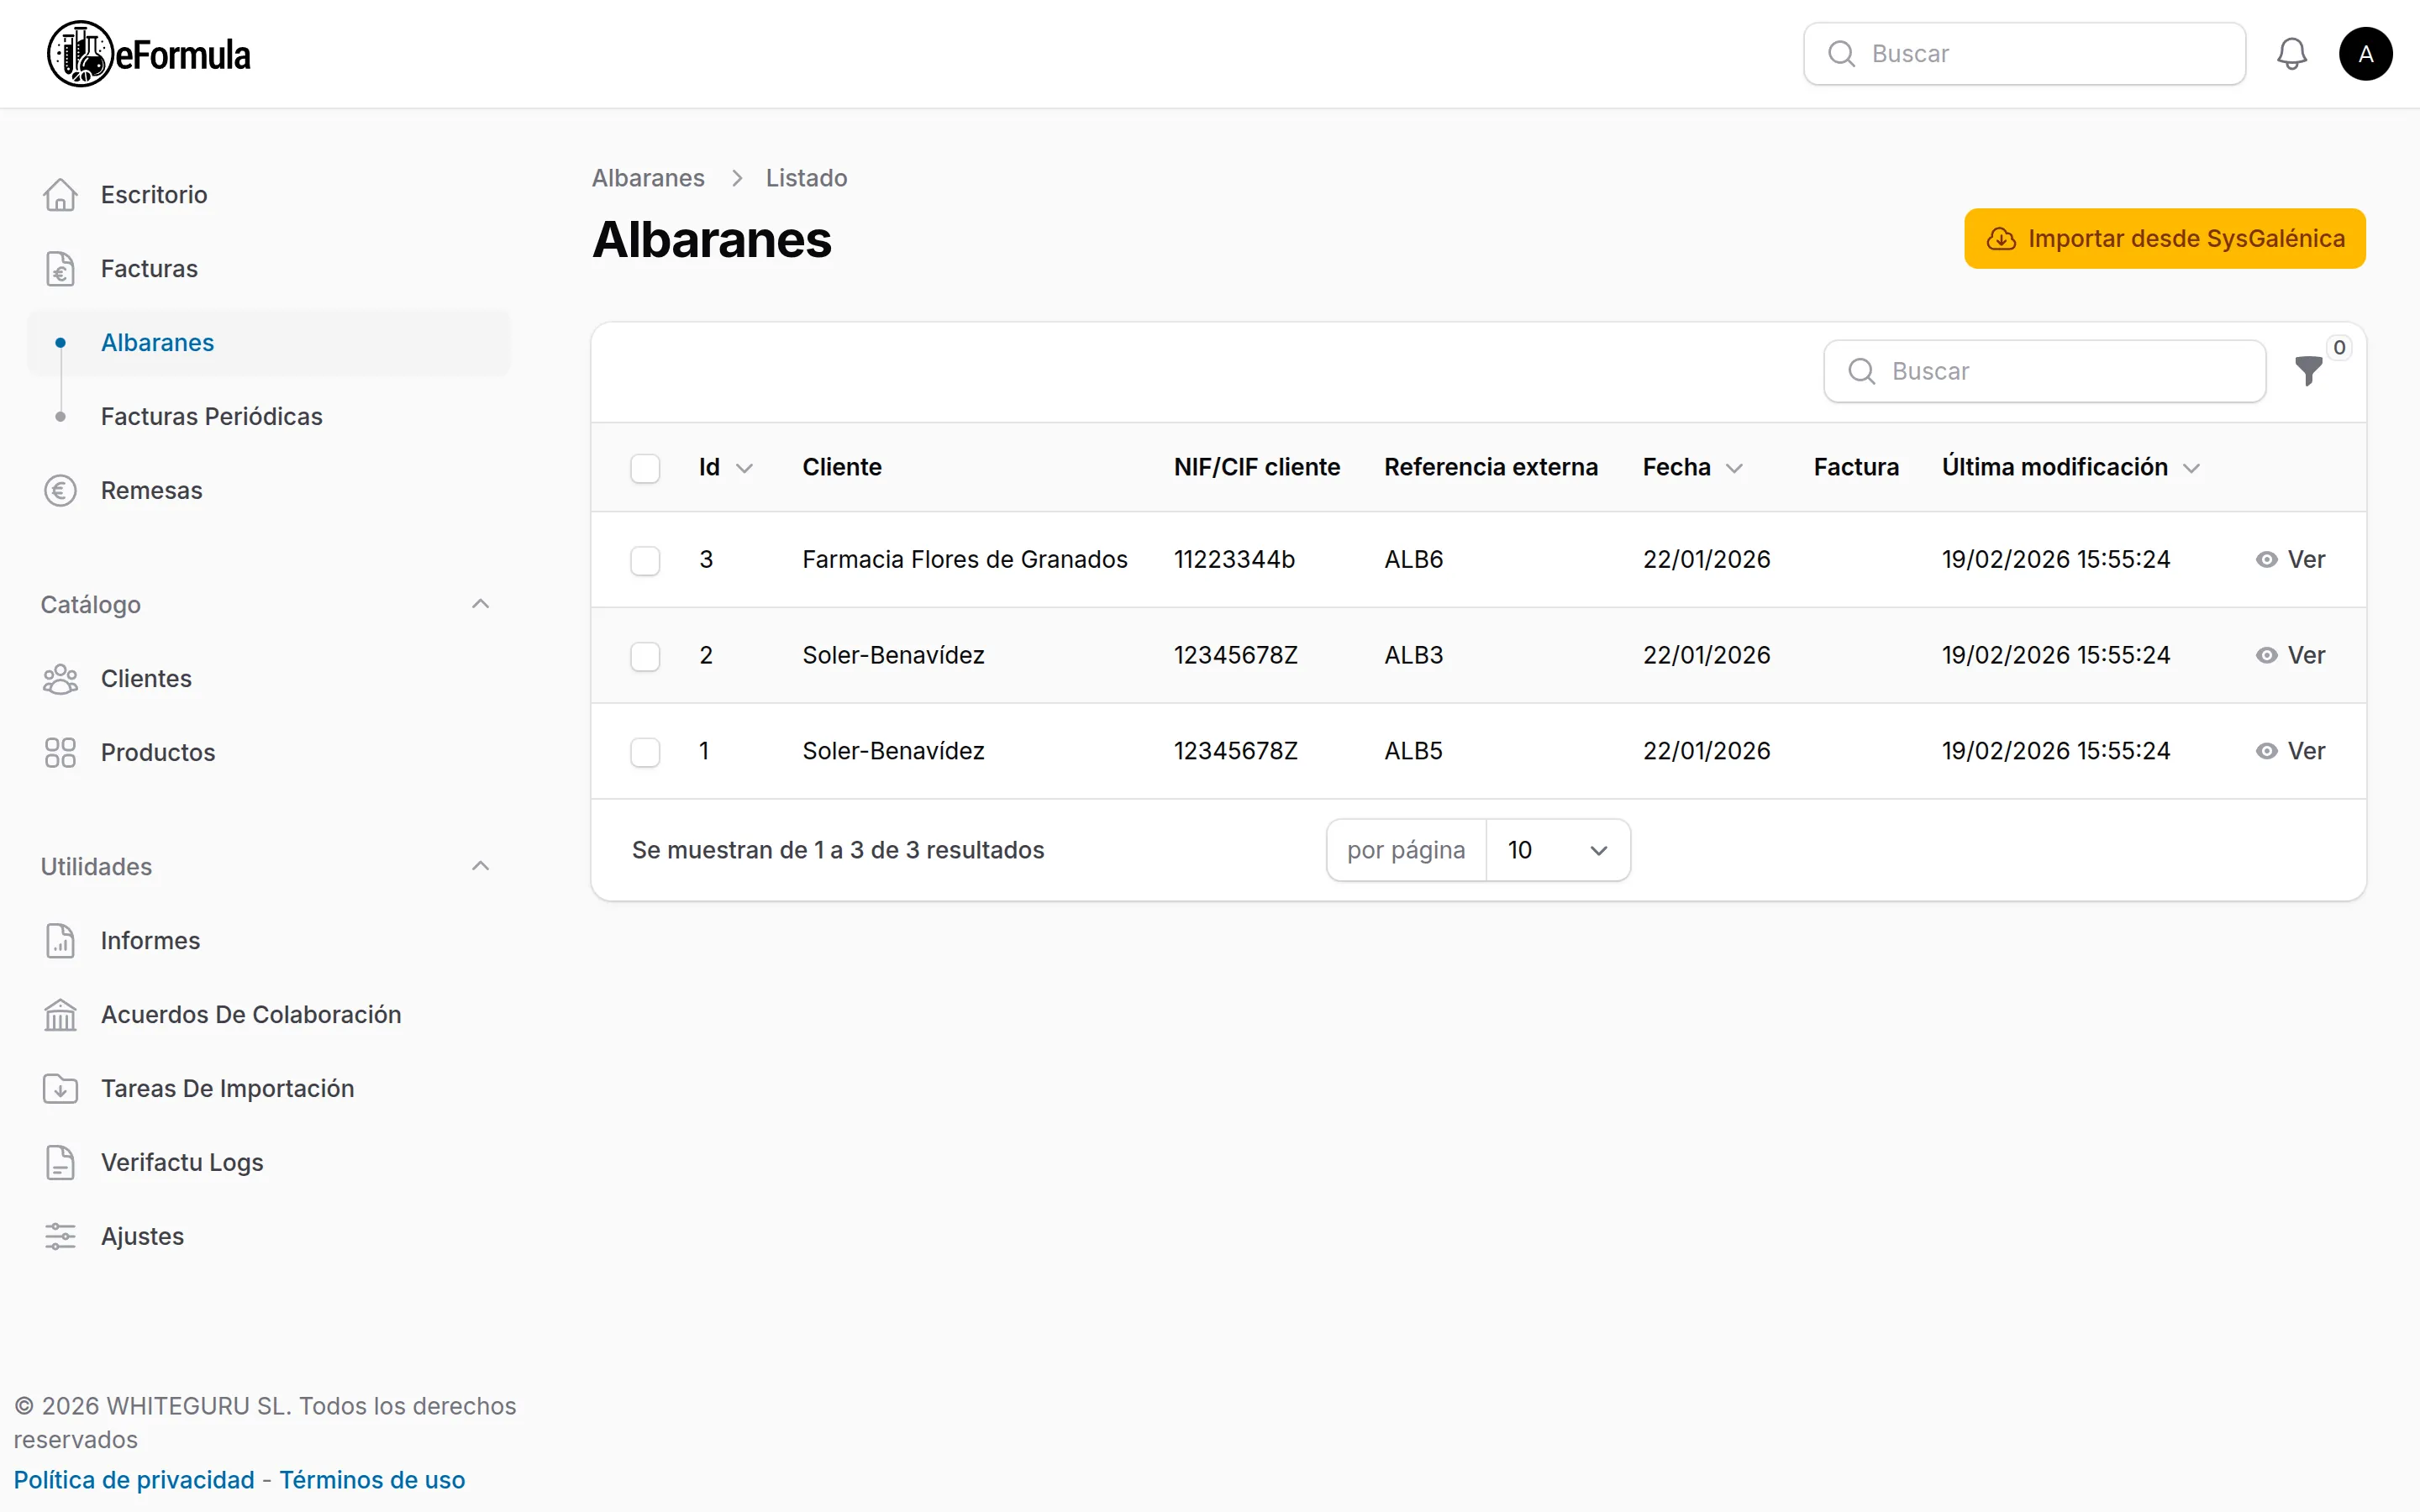Click the Escritorio house icon
This screenshot has height=1512, width=2420.
tap(60, 195)
